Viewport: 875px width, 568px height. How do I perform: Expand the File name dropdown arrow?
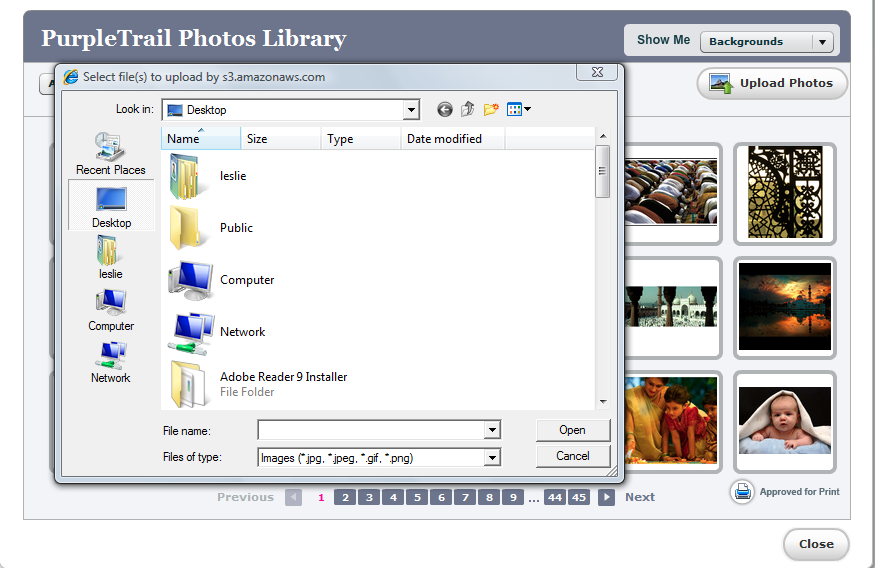tap(492, 430)
